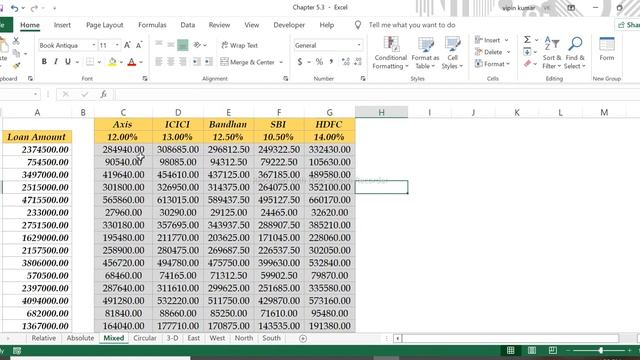Viewport: 640px width, 360px height.
Task: Apply Accounting currency dollar format
Action: 300,62
